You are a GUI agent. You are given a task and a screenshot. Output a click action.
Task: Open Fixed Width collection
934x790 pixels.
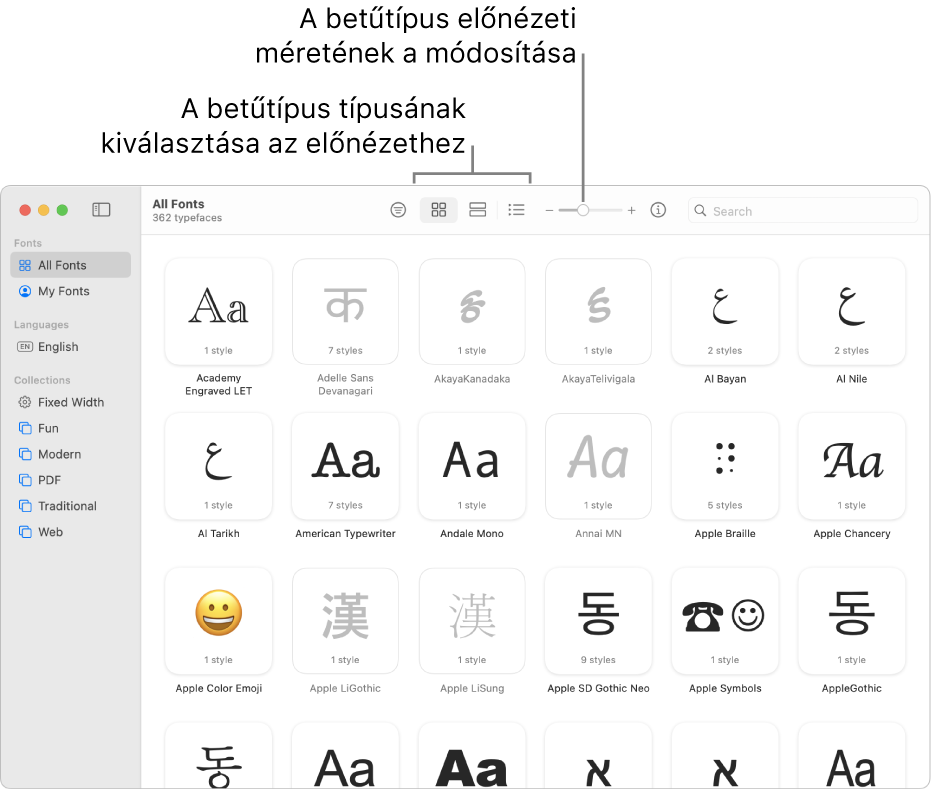(71, 402)
